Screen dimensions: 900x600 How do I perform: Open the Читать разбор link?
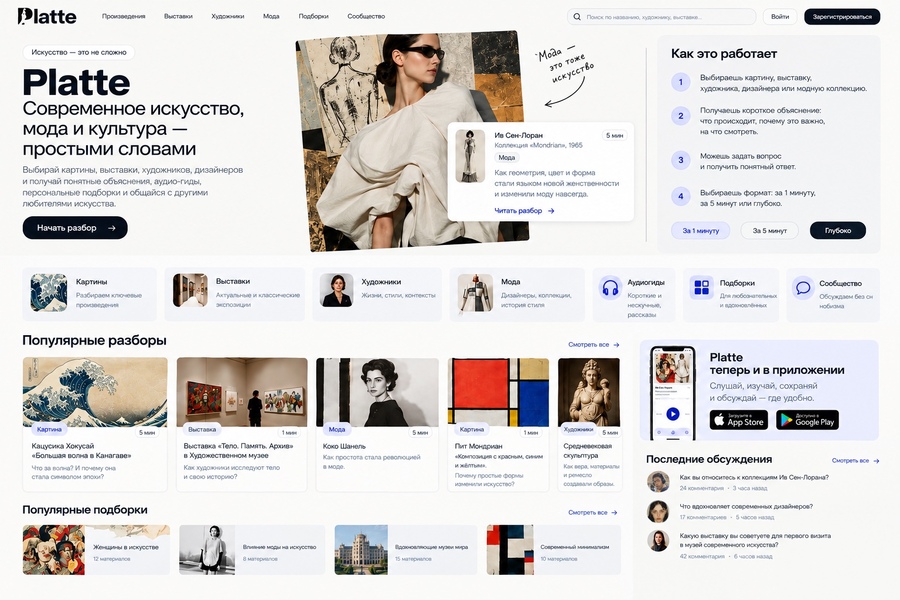coord(525,211)
